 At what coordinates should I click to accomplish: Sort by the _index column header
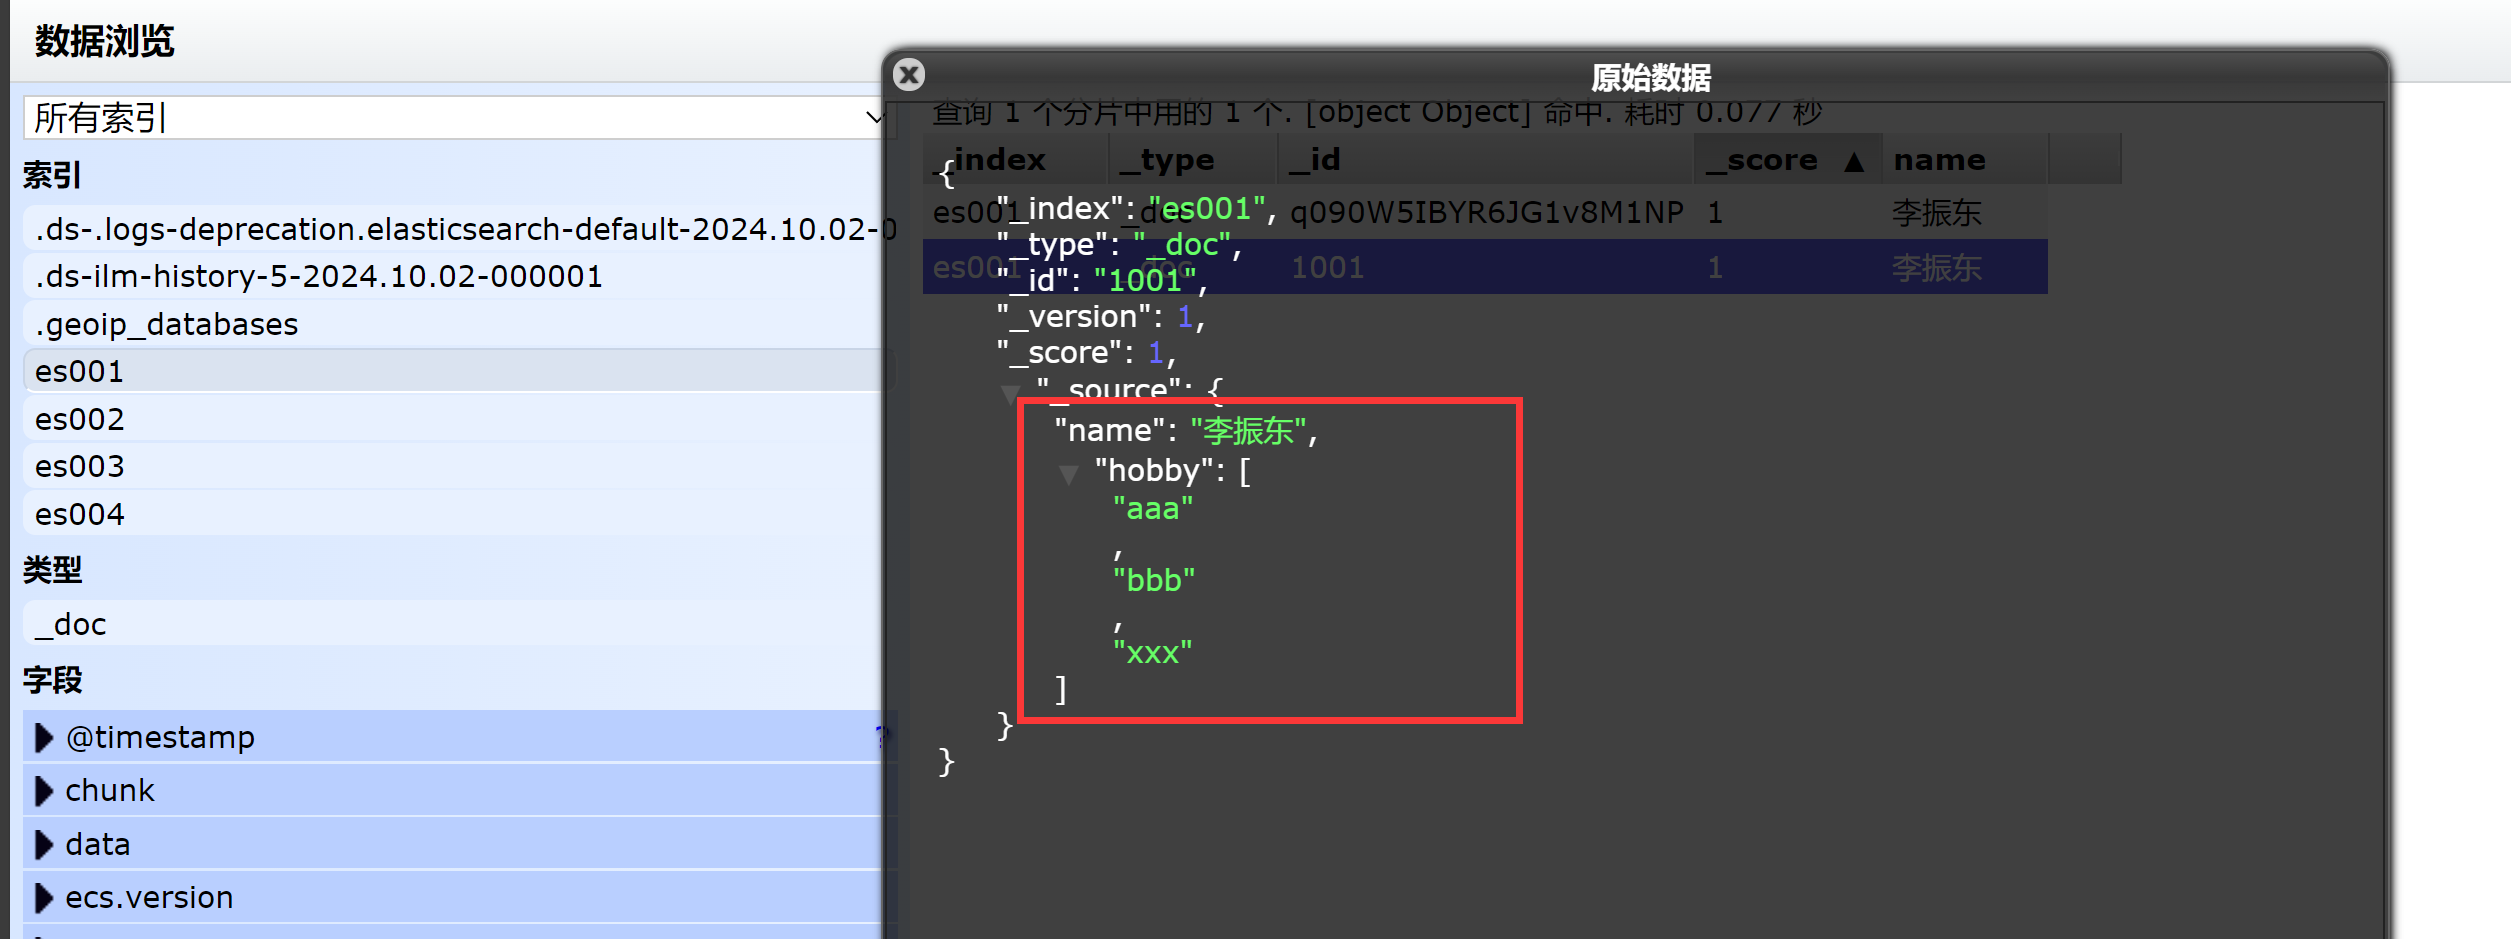(x=1015, y=159)
